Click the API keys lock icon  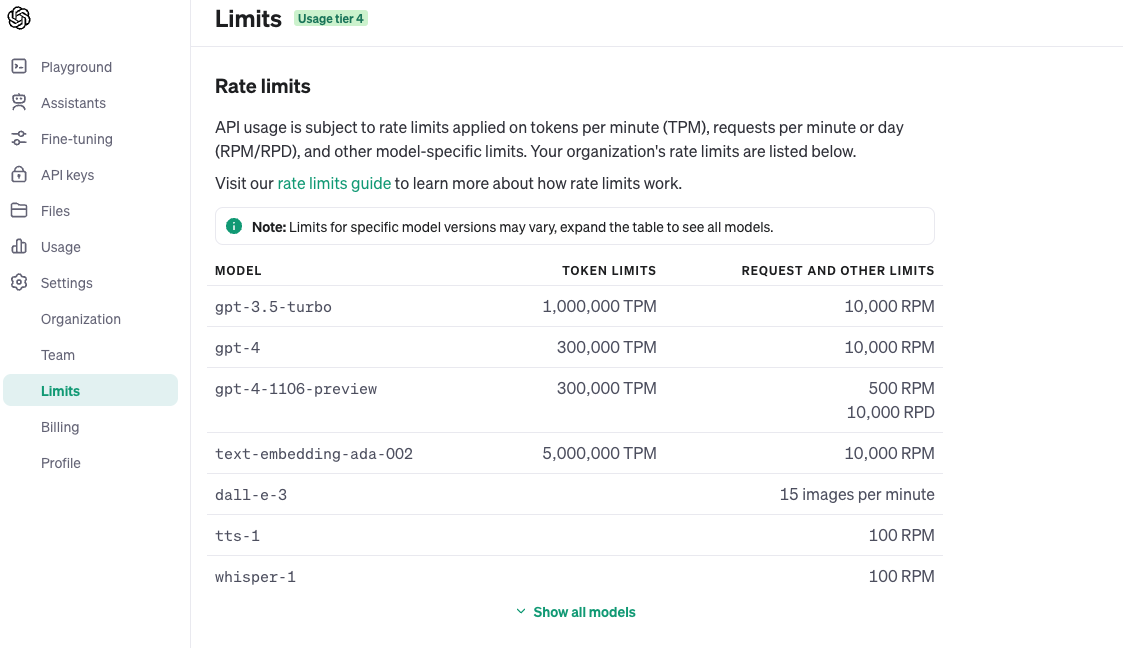click(x=19, y=175)
